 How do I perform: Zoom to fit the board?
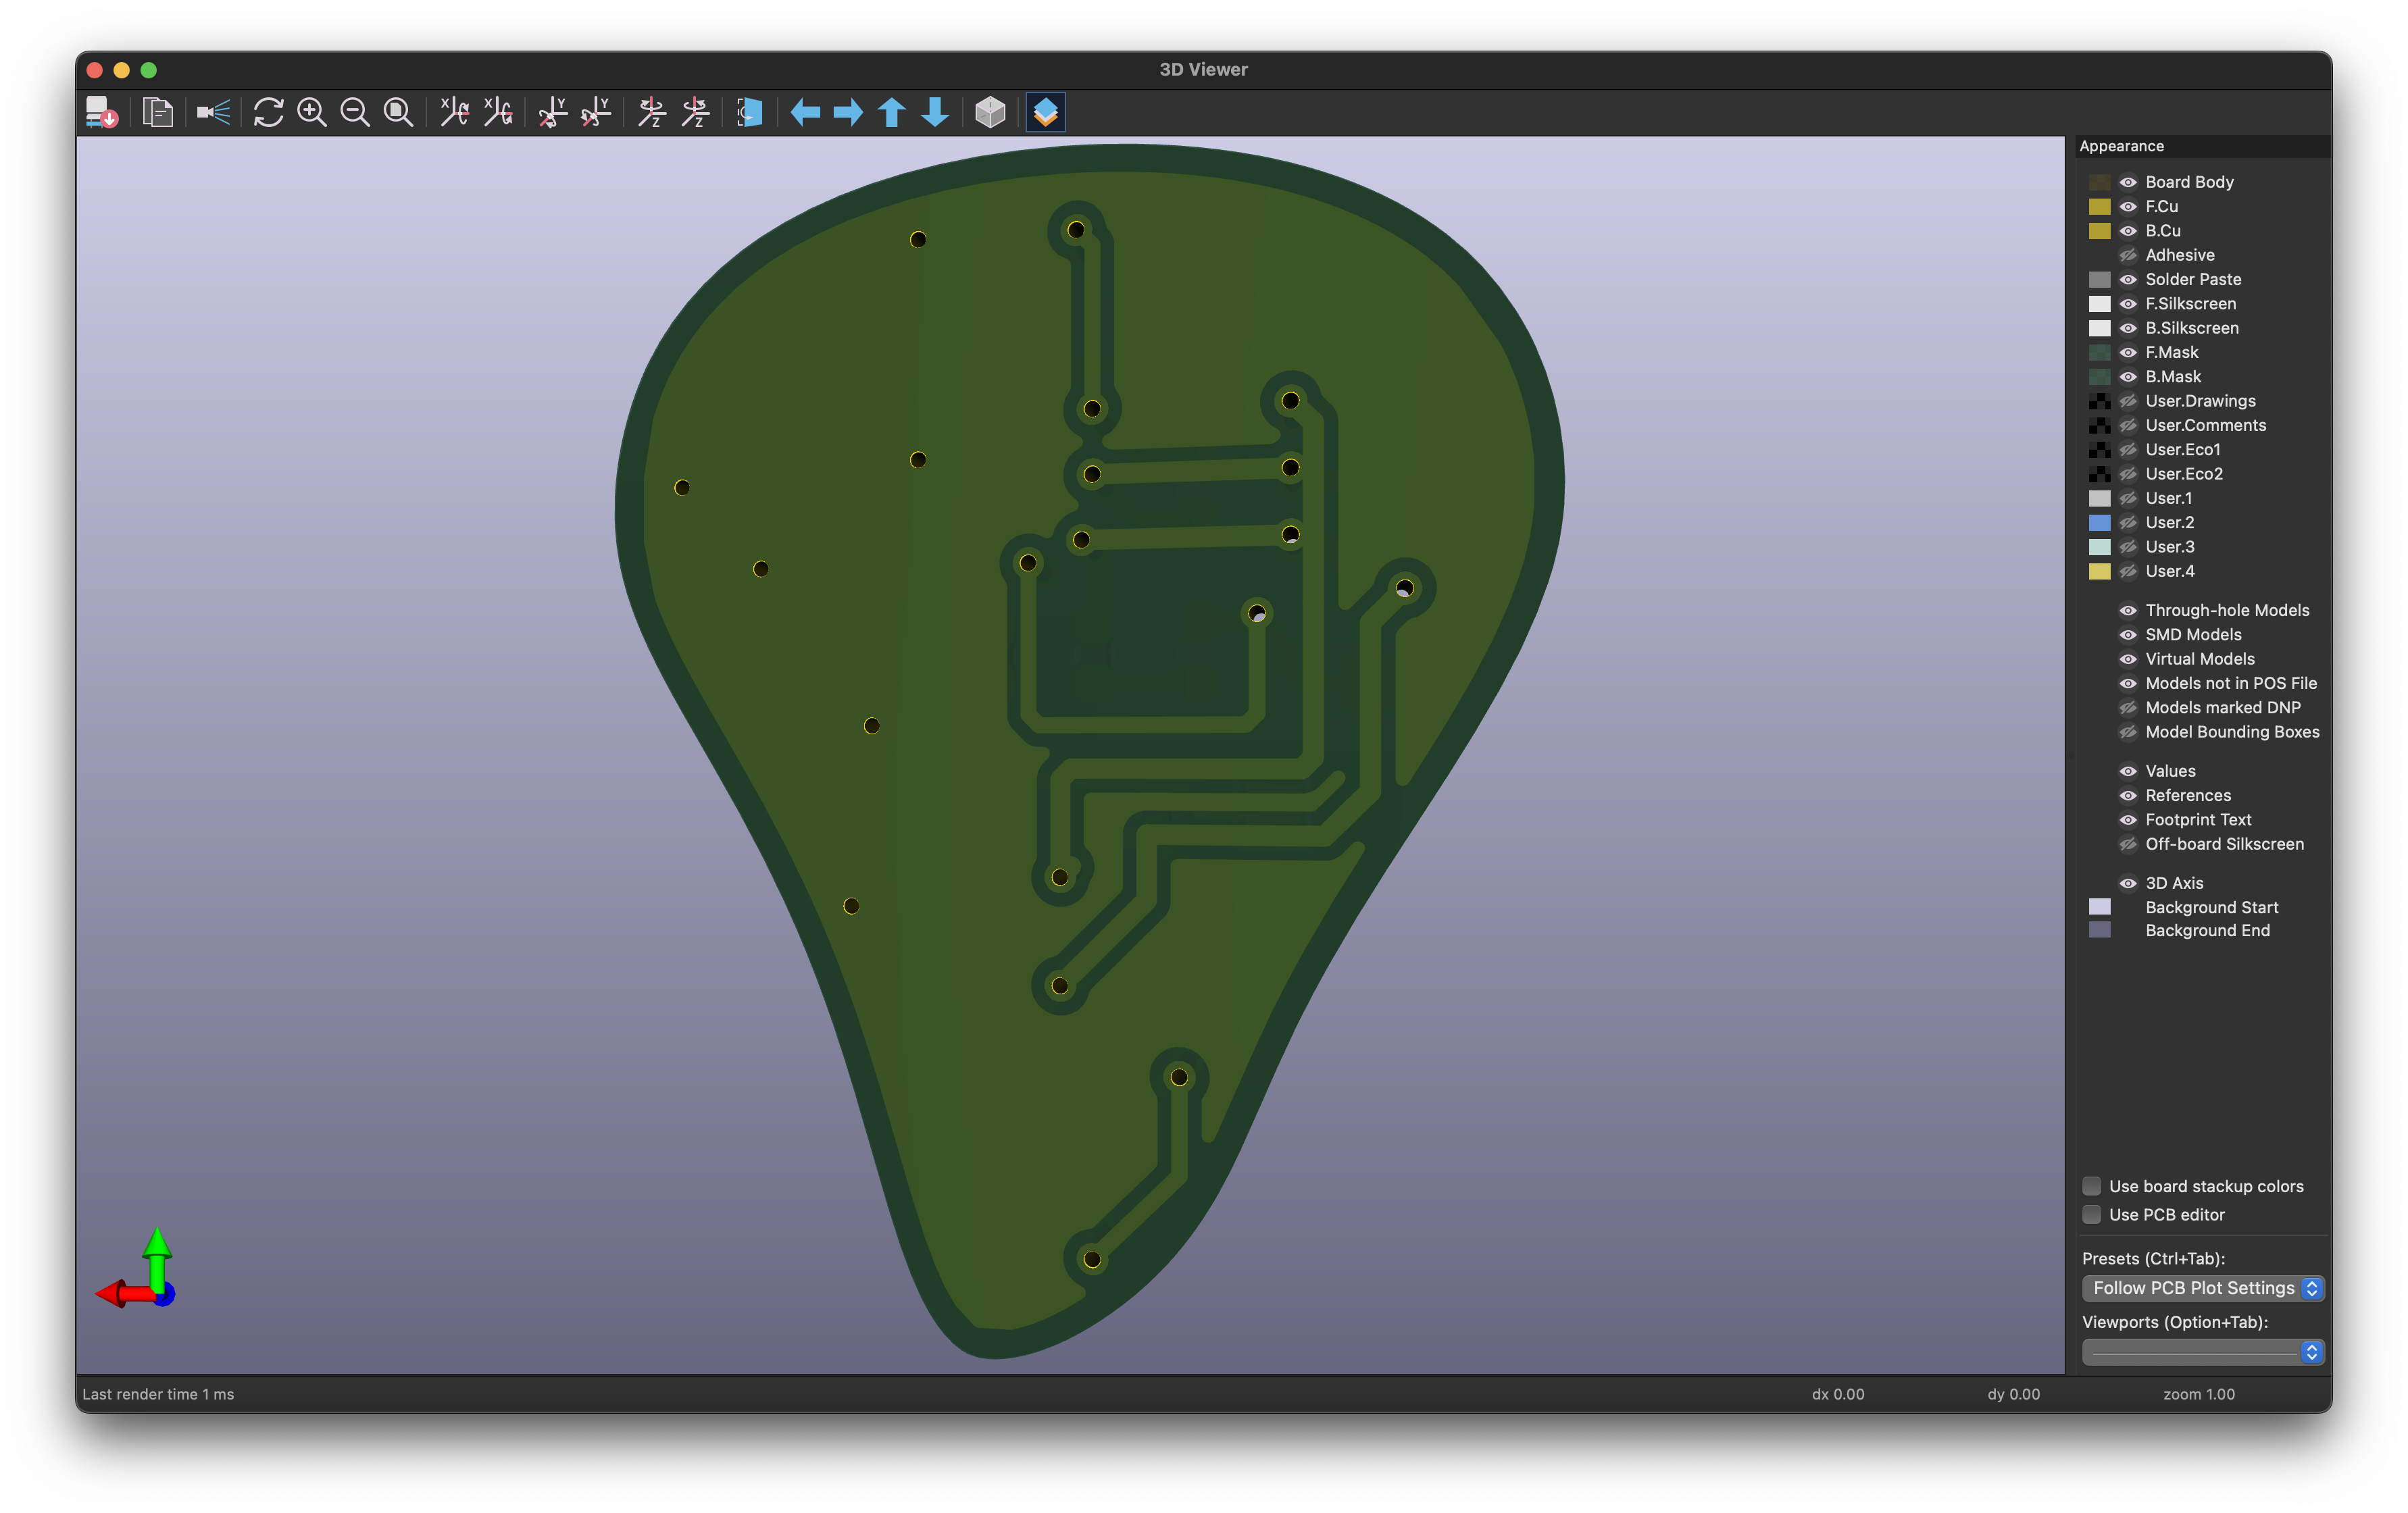(398, 112)
